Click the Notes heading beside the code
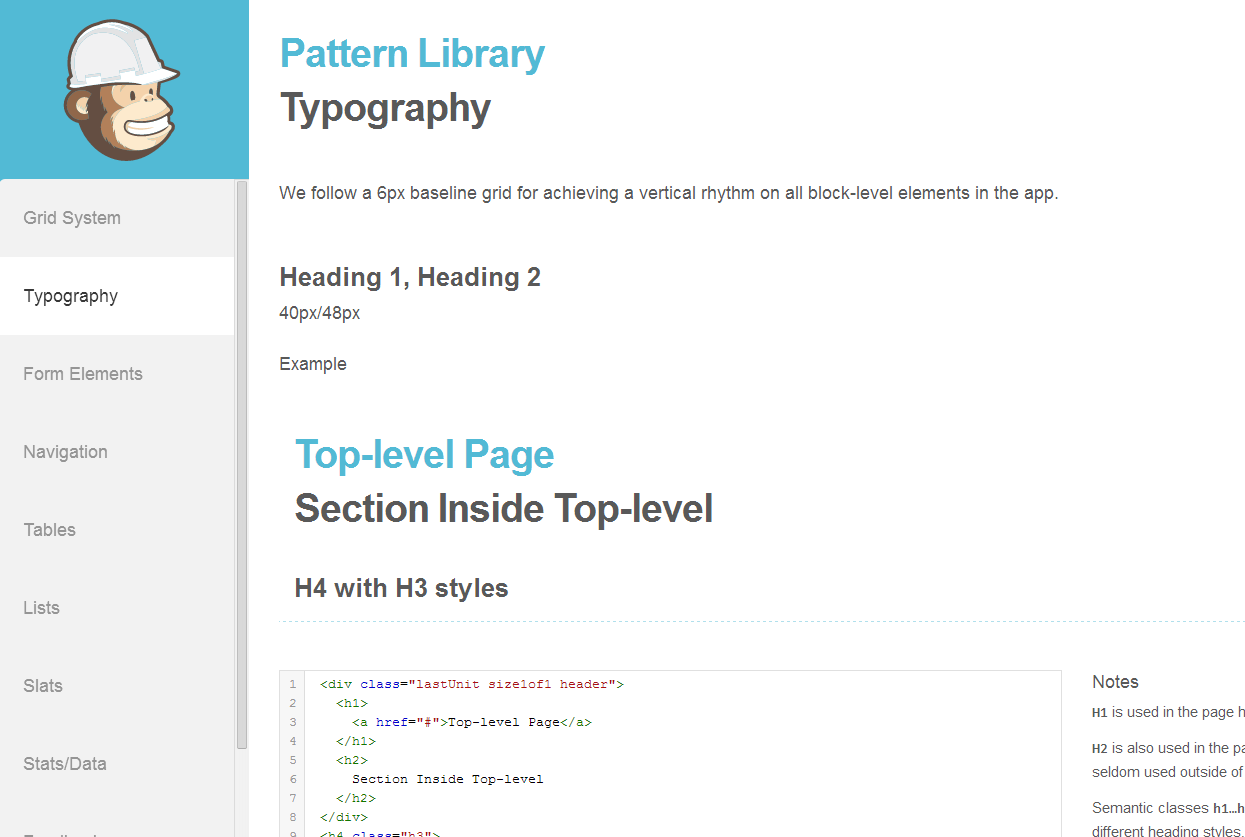Viewport: 1245px width, 837px height. click(1115, 682)
